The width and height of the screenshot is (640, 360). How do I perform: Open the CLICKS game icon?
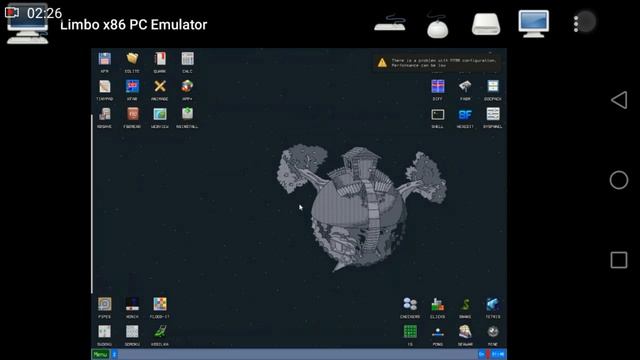tap(438, 304)
